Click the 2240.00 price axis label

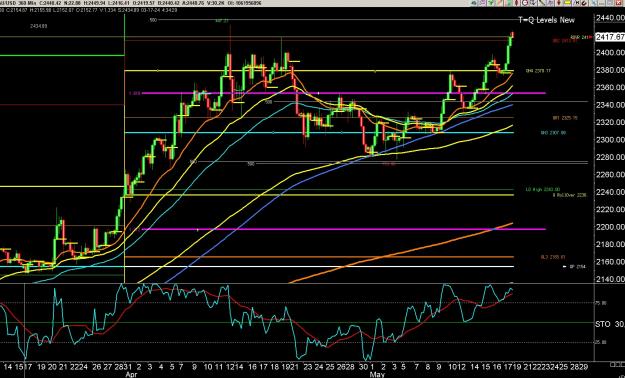(610, 192)
